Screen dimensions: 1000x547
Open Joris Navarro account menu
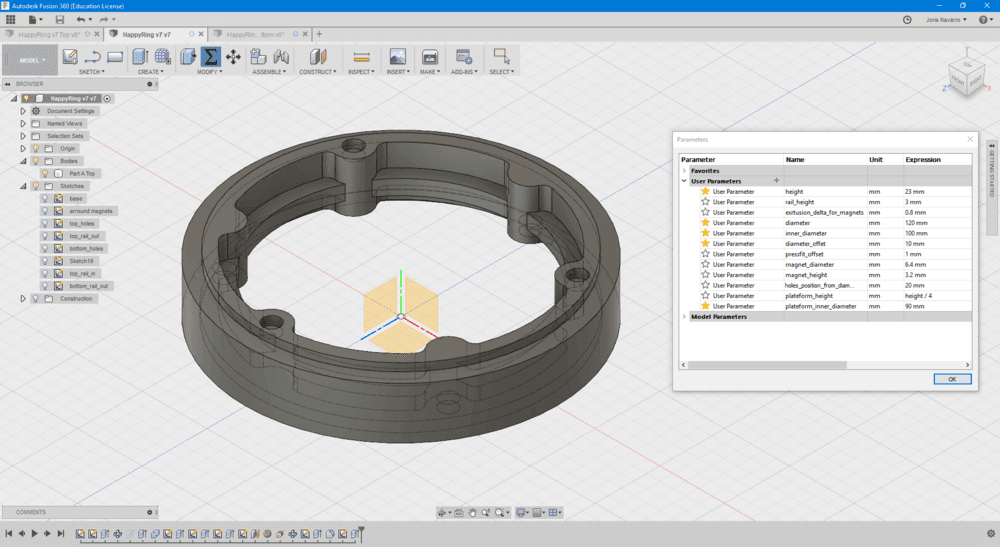[x=946, y=20]
